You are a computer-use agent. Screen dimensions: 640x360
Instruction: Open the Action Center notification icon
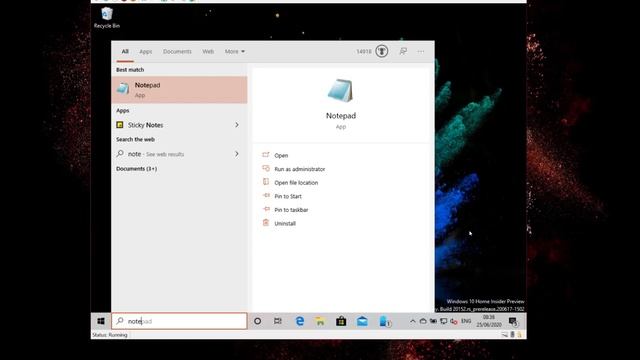[x=513, y=322]
